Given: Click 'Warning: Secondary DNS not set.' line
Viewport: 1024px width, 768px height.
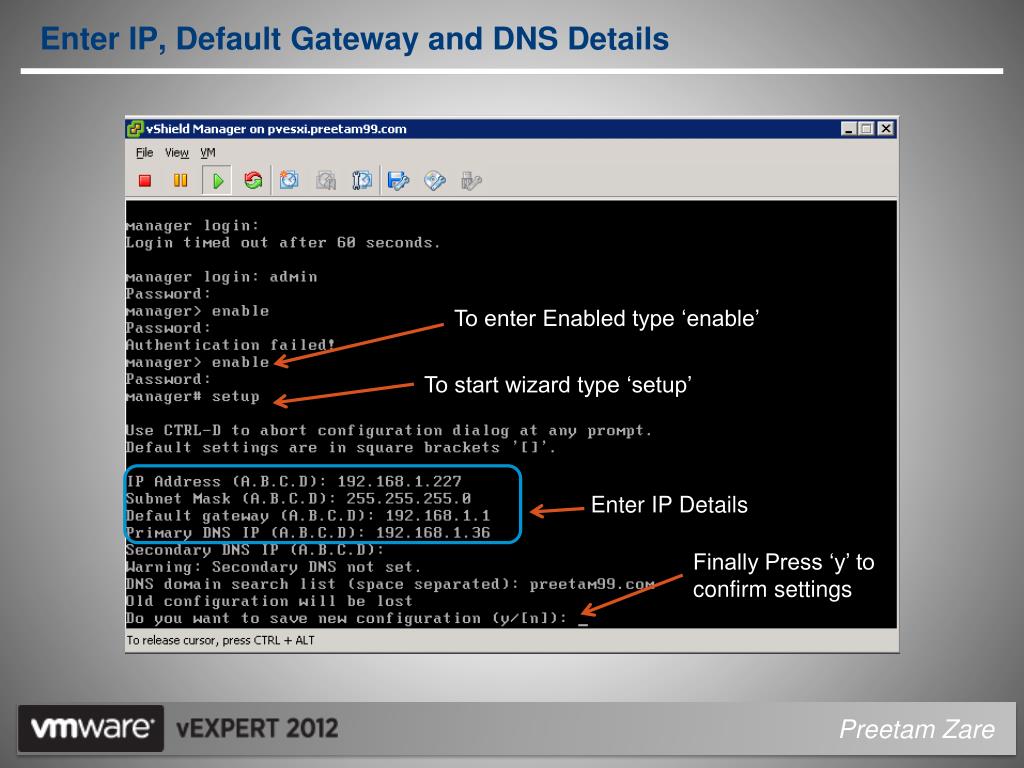Looking at the screenshot, I should (274, 567).
